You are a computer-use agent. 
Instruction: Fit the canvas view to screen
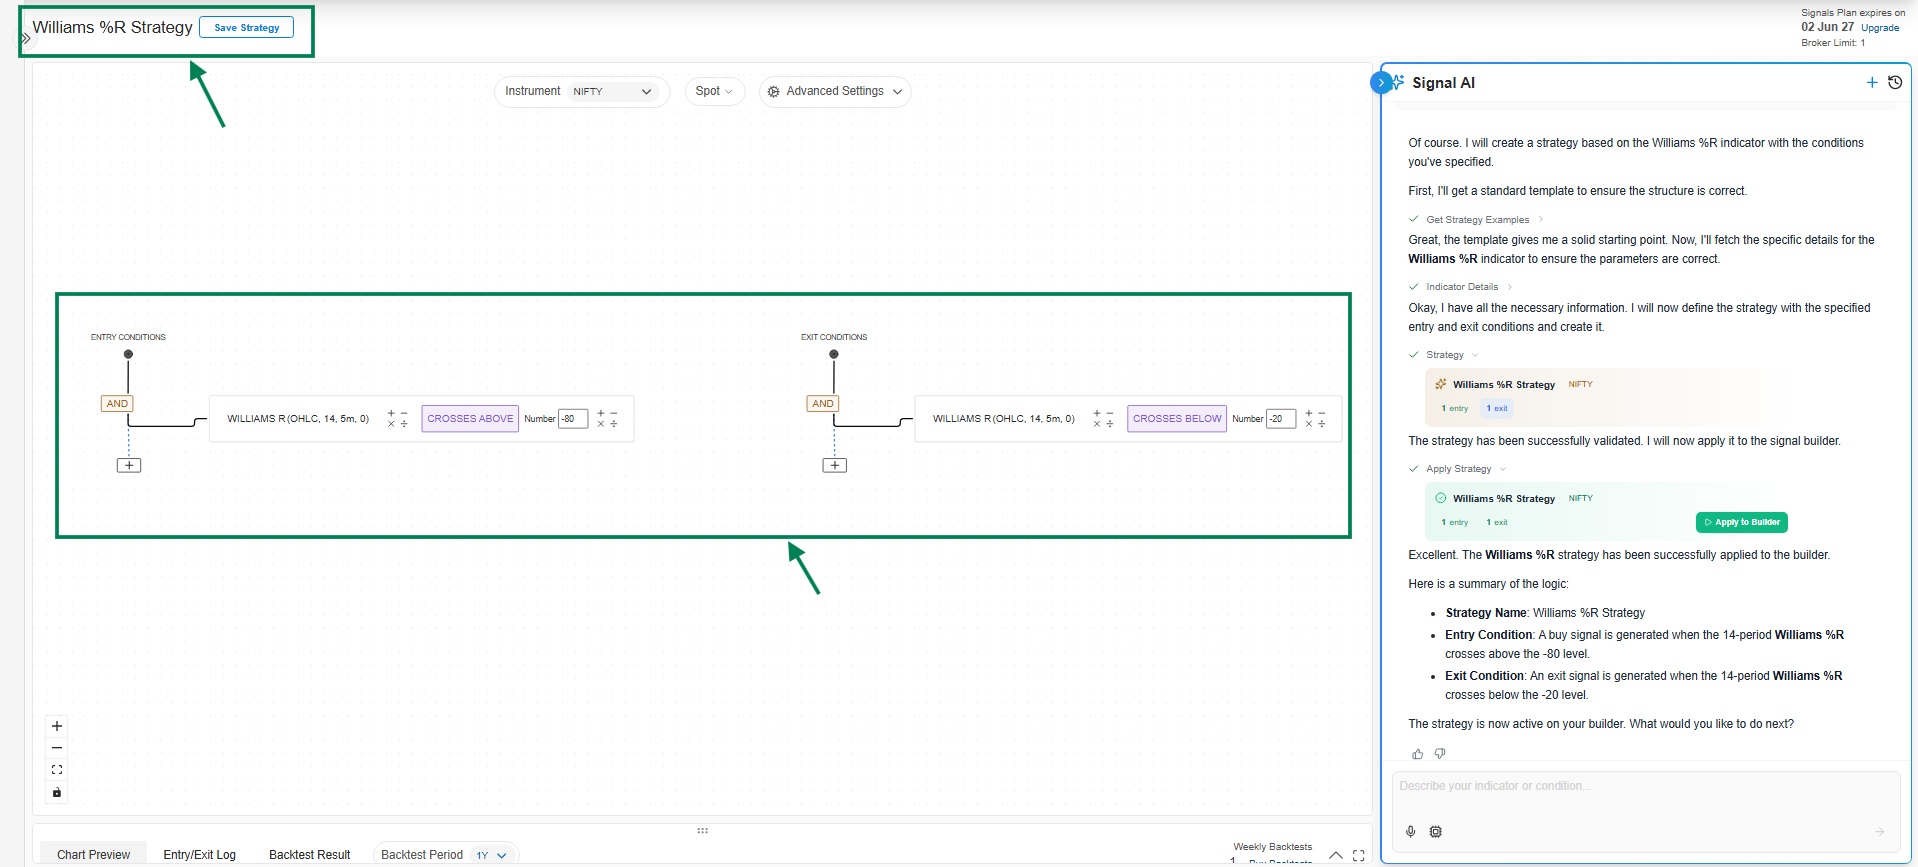(x=57, y=770)
